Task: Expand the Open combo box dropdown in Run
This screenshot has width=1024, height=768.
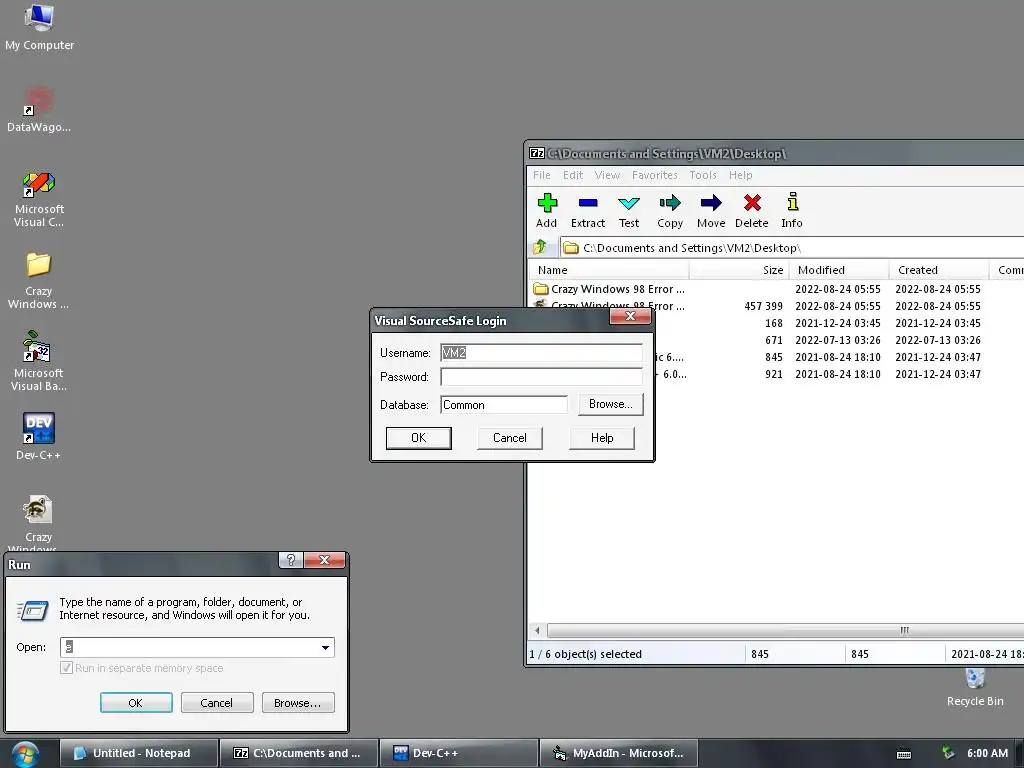Action: pyautogui.click(x=325, y=647)
